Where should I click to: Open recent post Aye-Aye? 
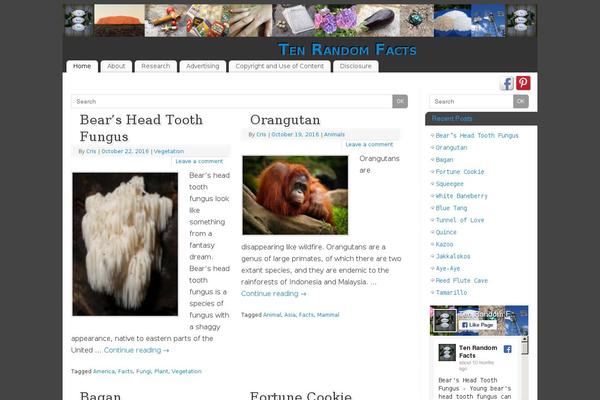pyautogui.click(x=448, y=269)
